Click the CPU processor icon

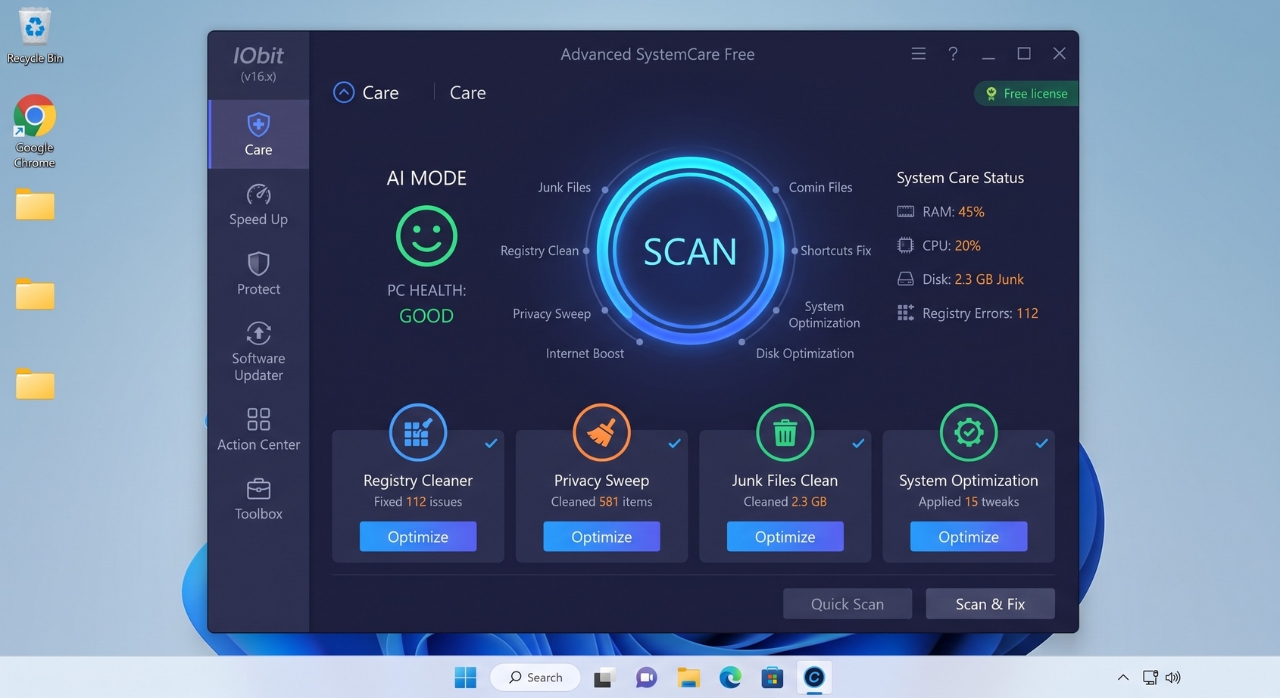(x=905, y=245)
